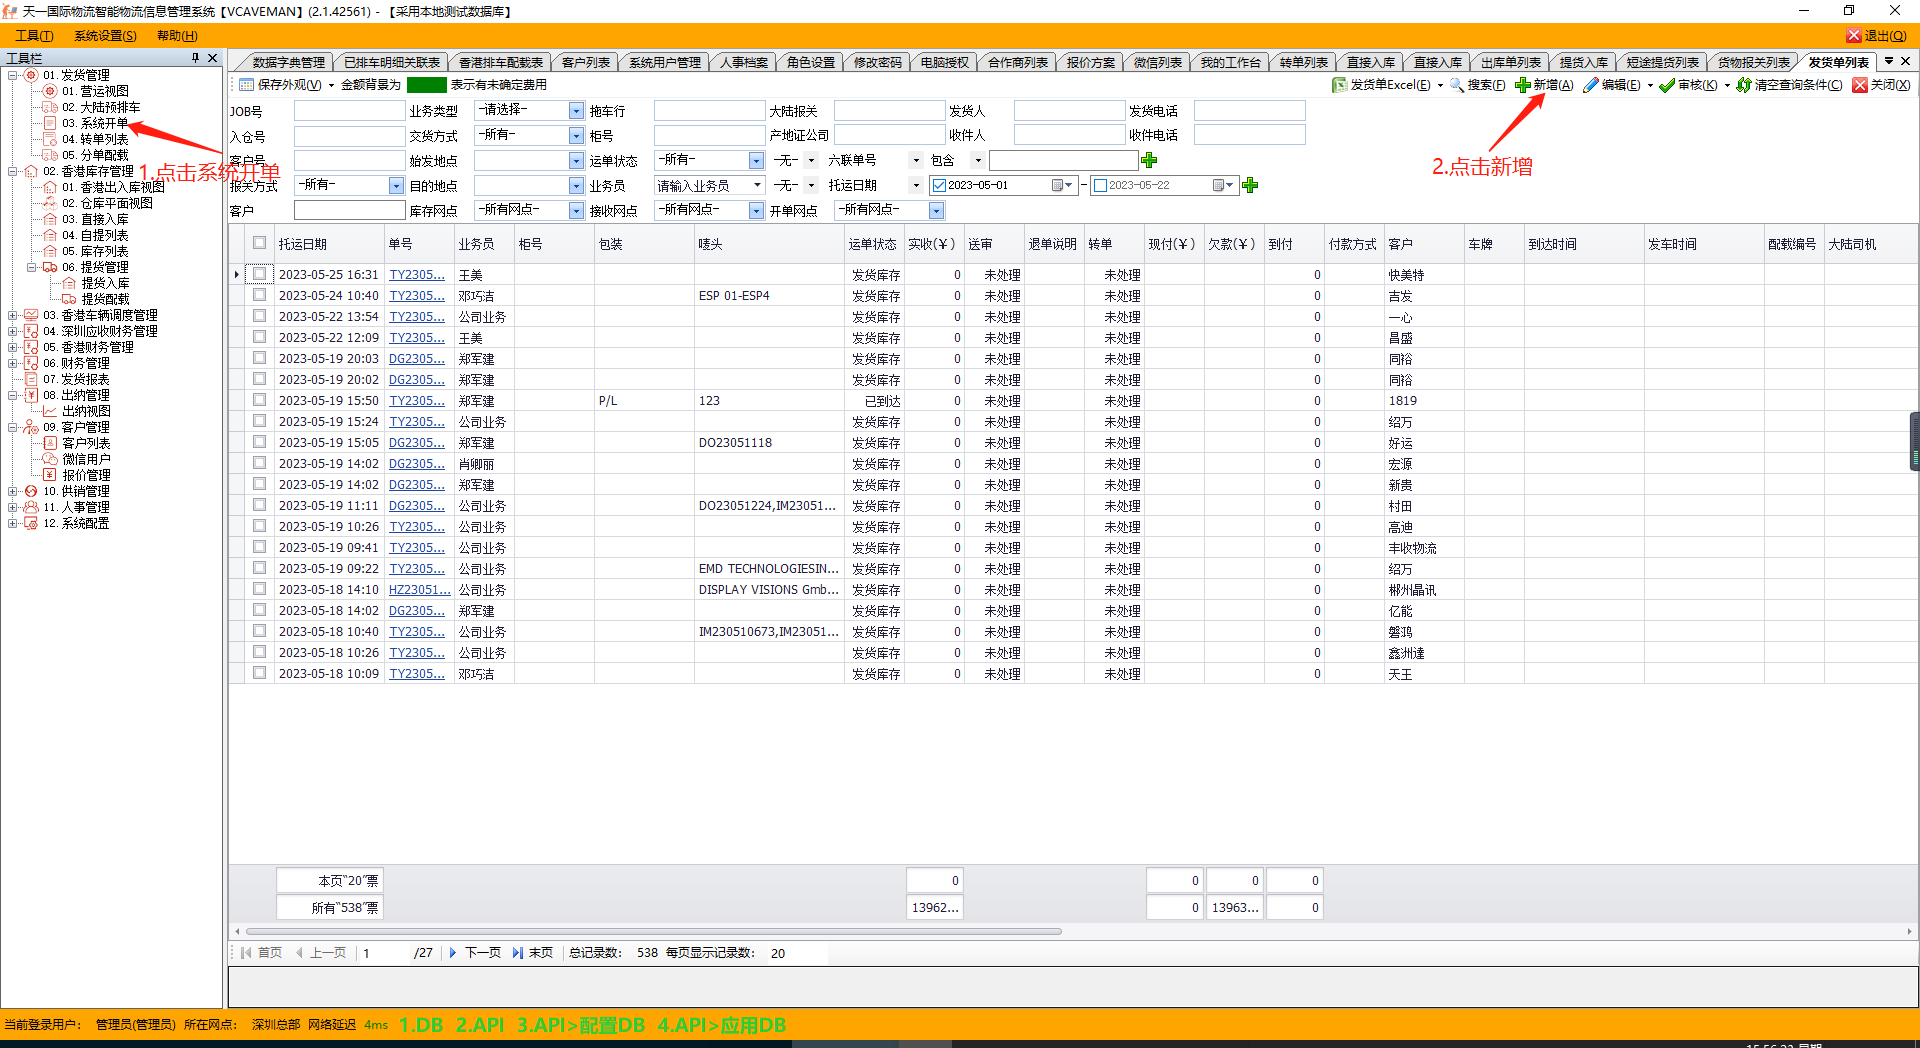Open the first TY2305 waybill link
This screenshot has width=1920, height=1048.
[x=416, y=275]
